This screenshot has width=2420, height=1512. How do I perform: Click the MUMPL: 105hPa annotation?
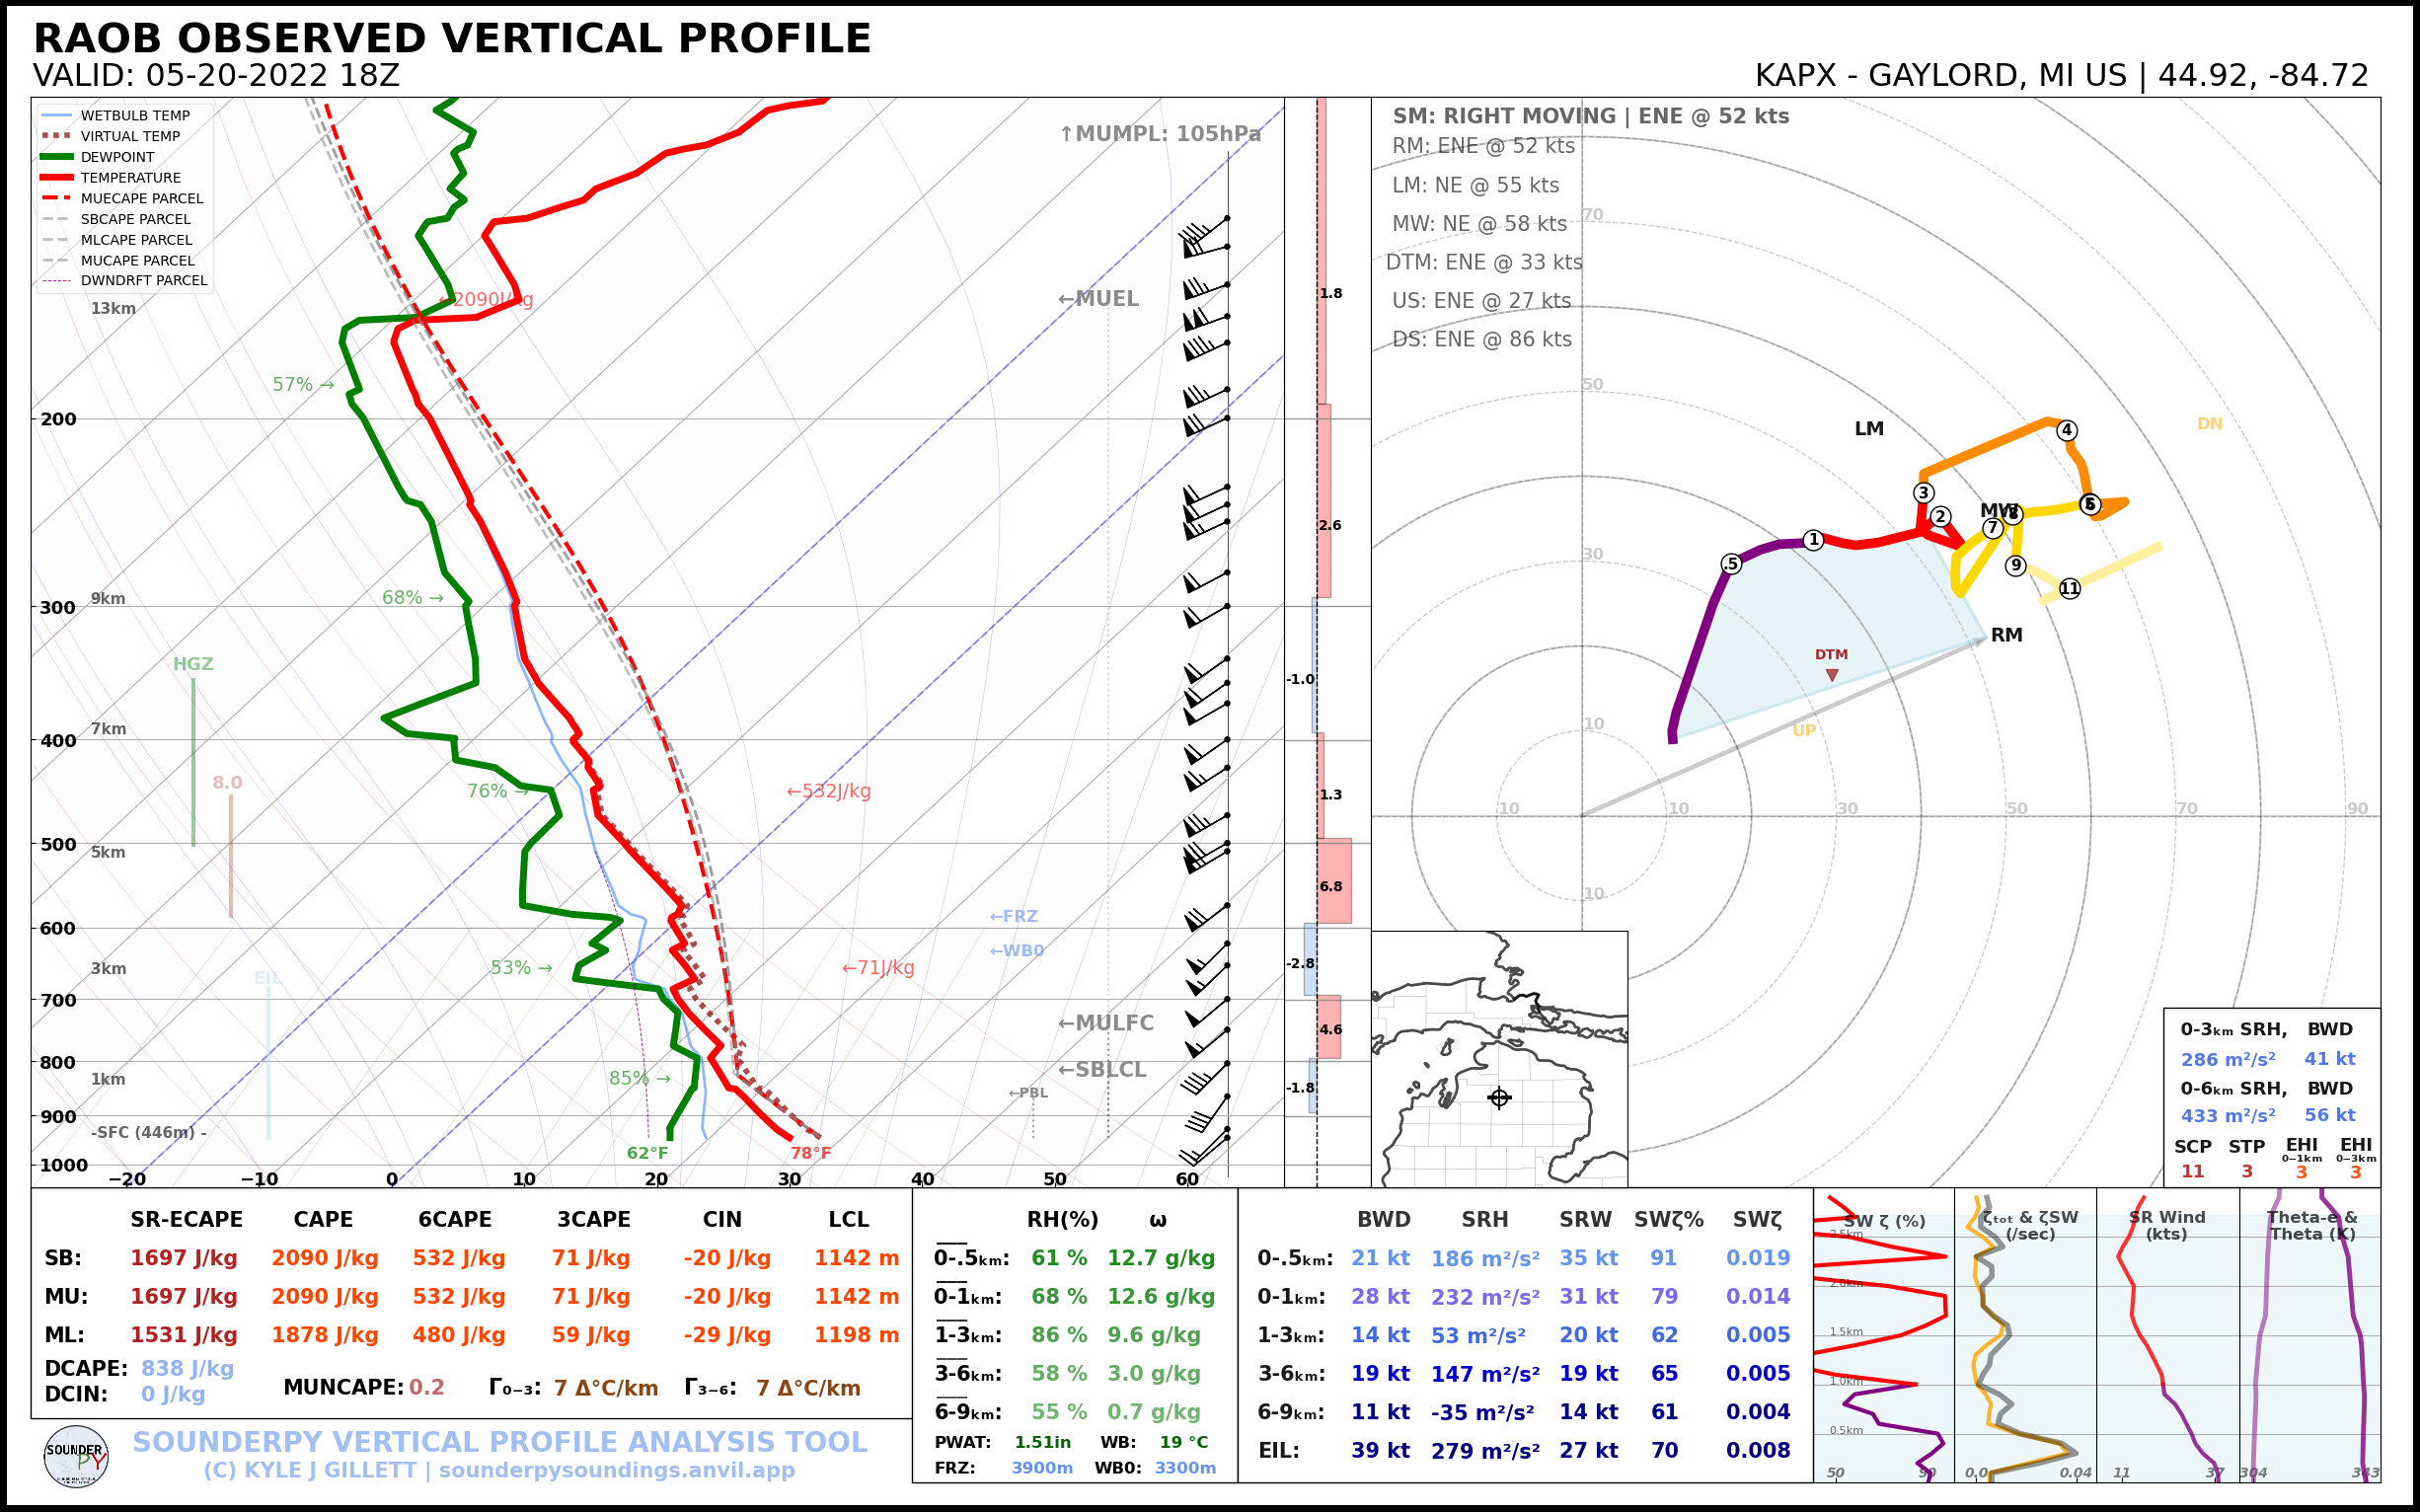point(1160,134)
